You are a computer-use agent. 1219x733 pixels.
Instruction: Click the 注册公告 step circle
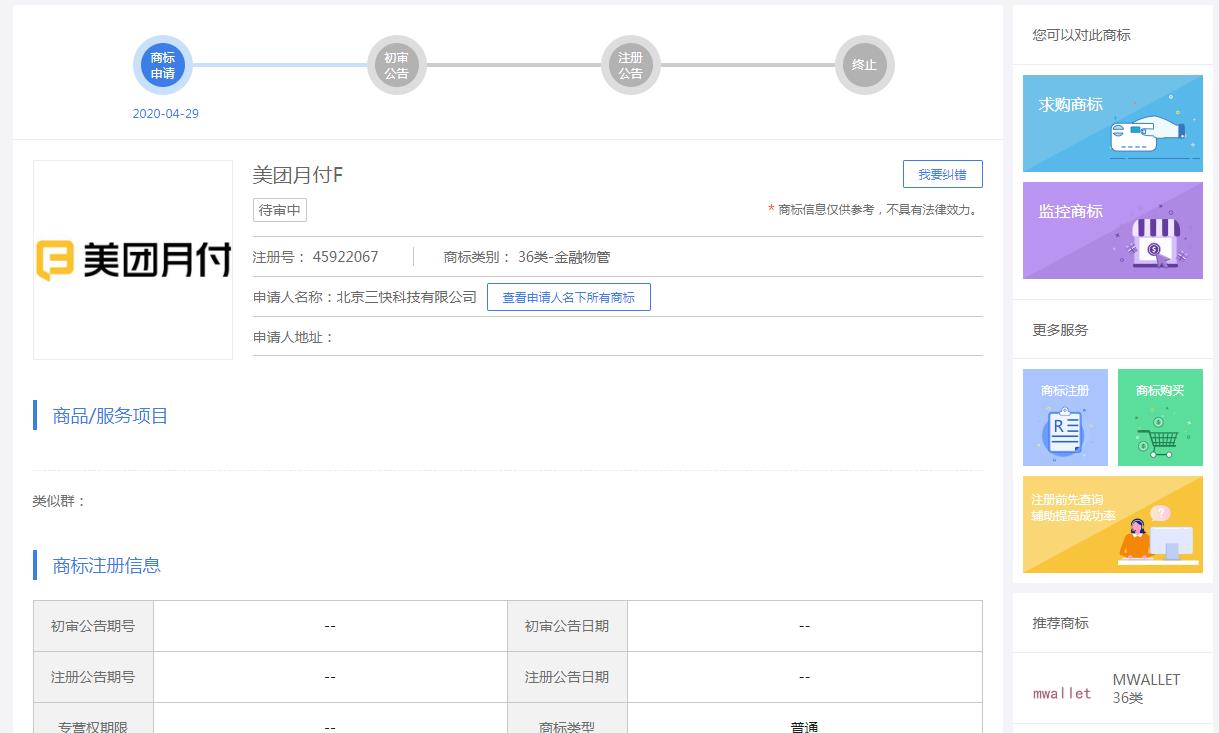click(630, 65)
